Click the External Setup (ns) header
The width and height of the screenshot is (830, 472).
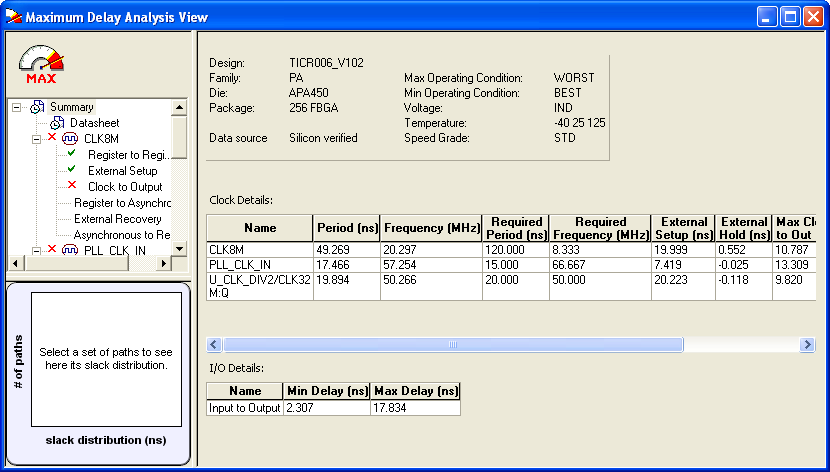click(683, 228)
